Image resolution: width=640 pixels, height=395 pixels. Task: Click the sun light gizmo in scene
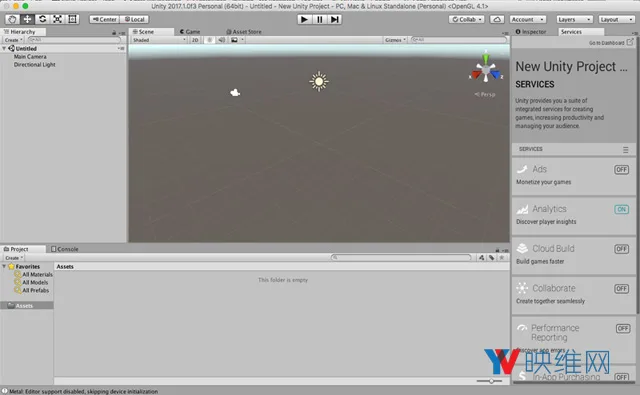[319, 81]
